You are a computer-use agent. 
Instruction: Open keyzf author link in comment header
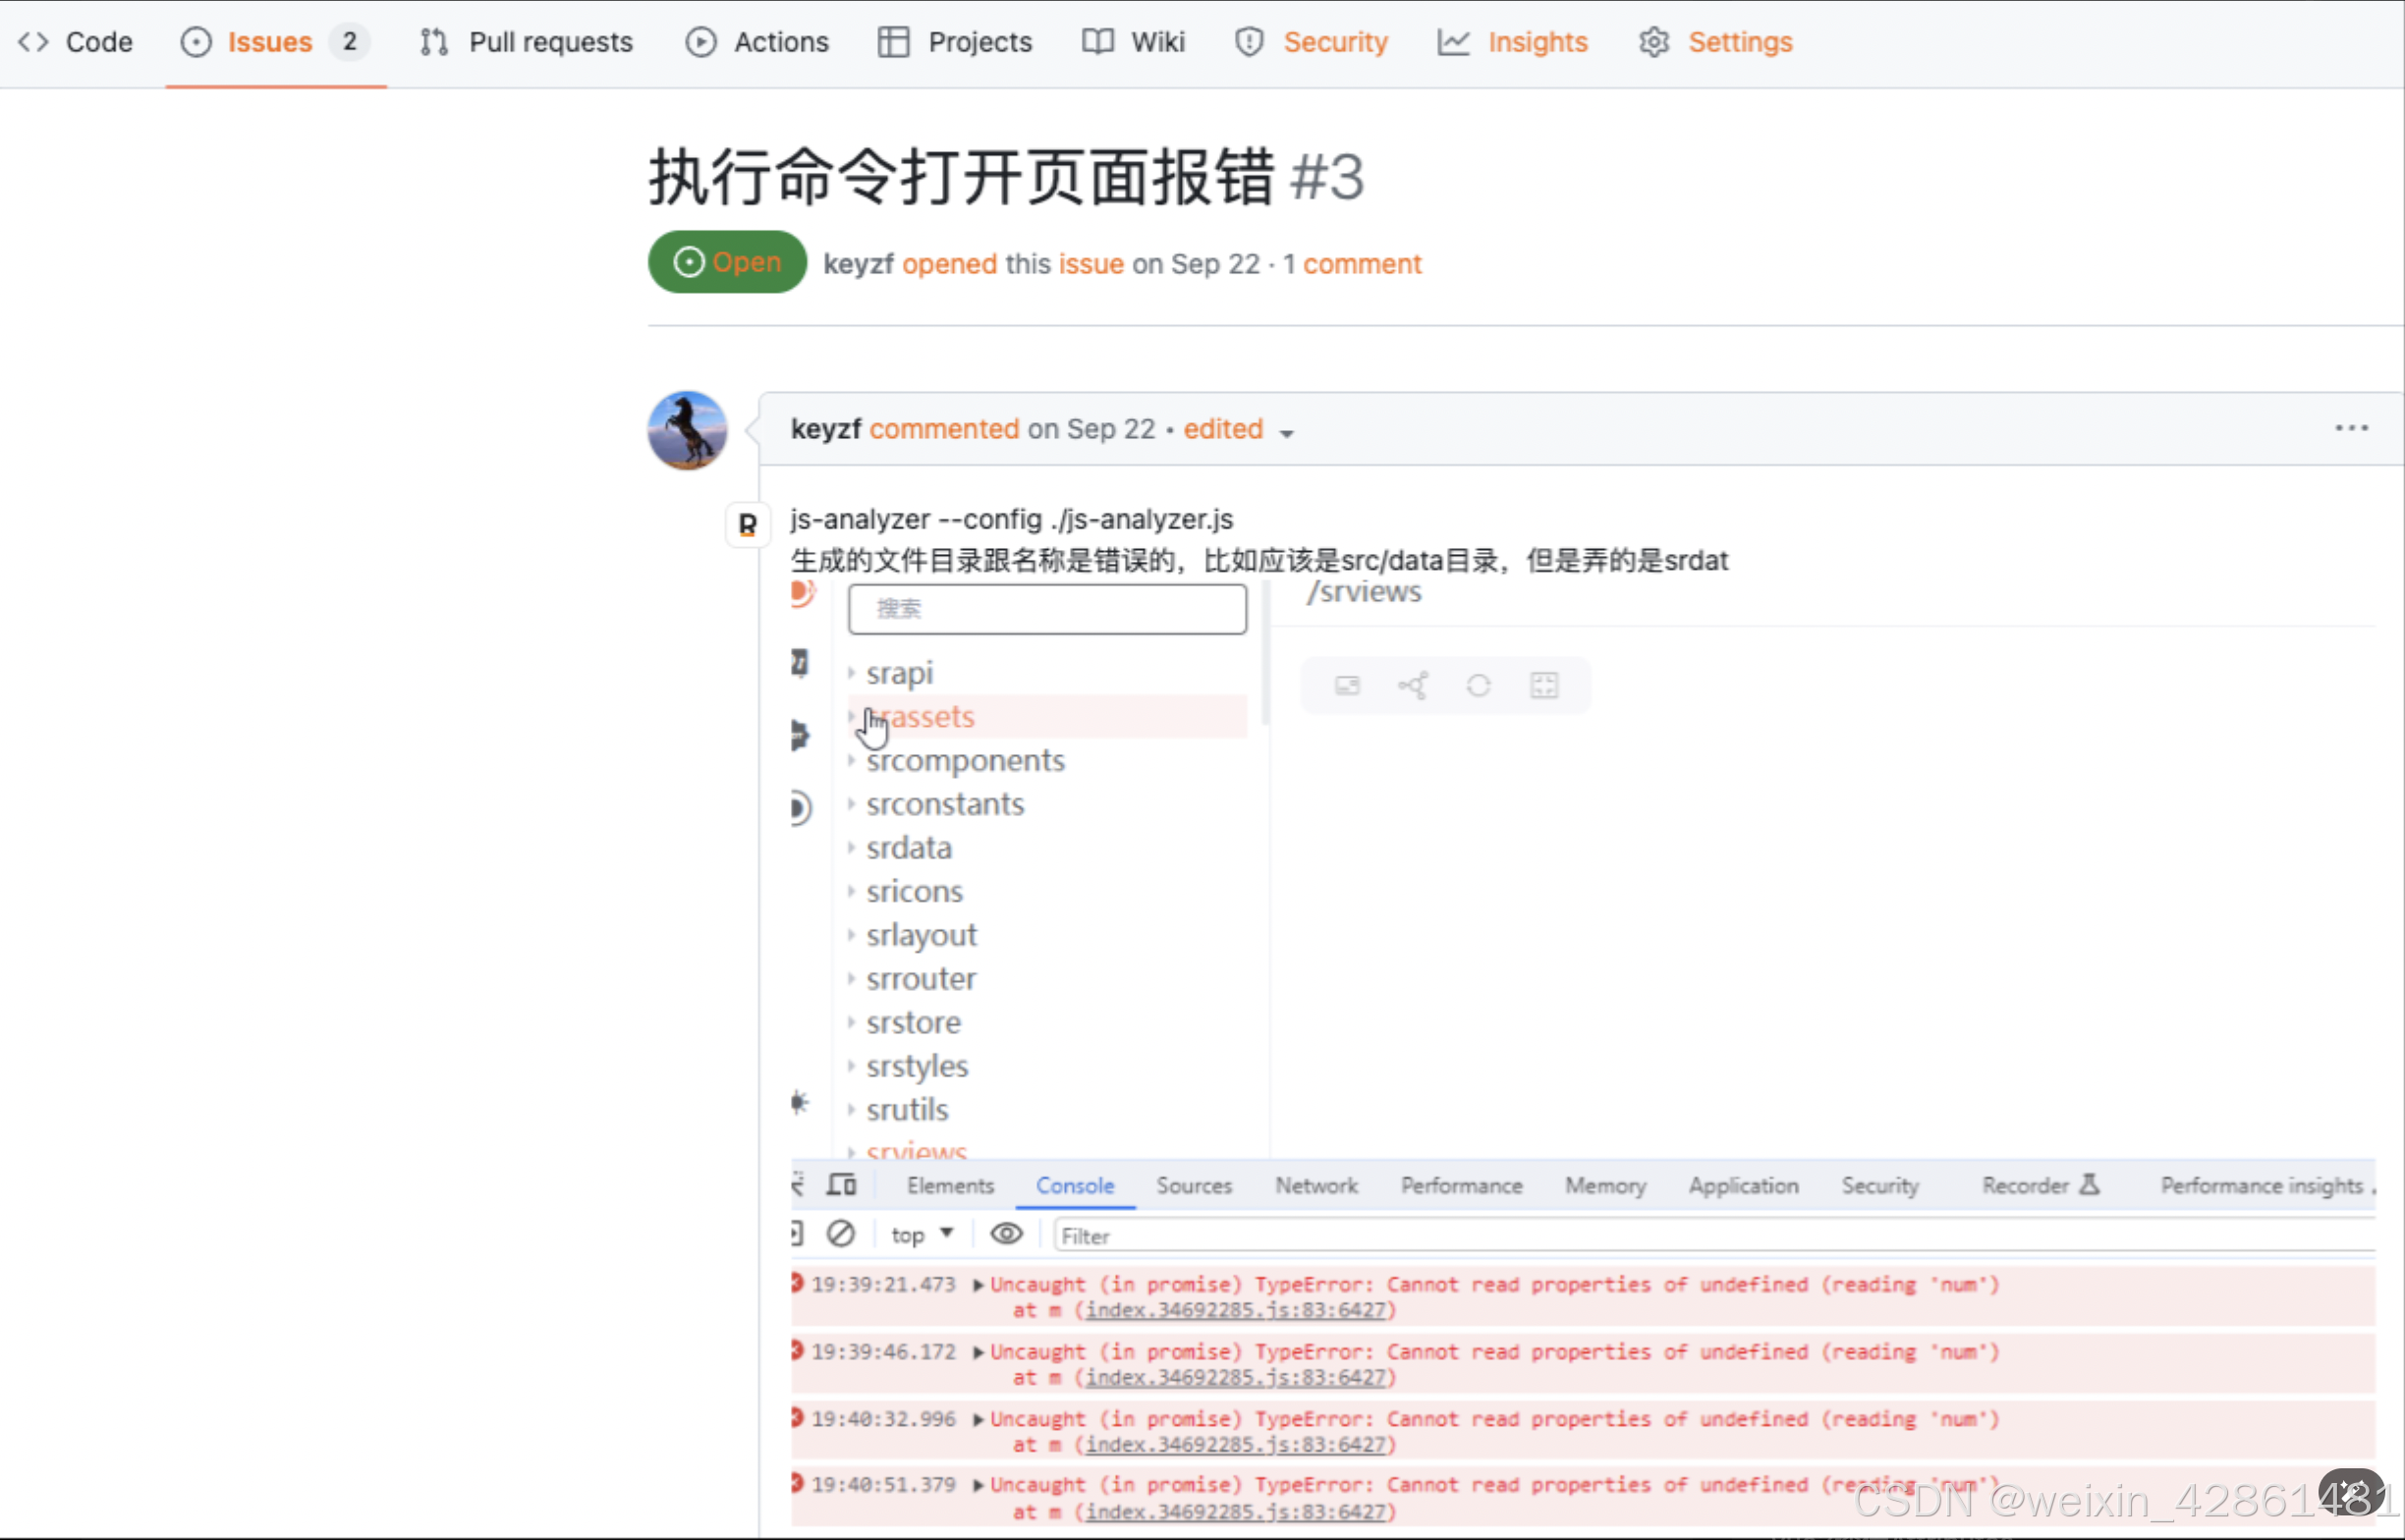[826, 429]
